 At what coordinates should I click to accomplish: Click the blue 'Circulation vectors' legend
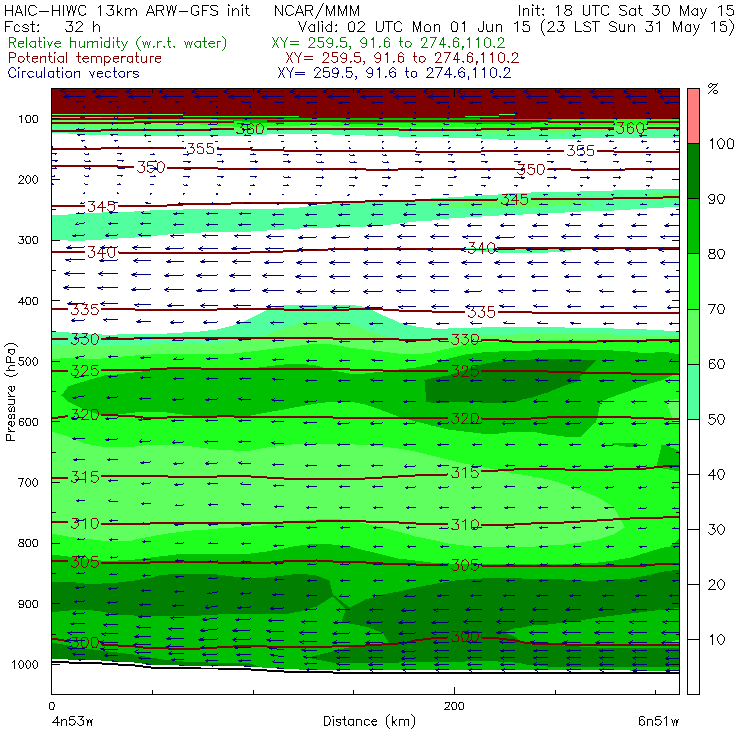pos(74,73)
